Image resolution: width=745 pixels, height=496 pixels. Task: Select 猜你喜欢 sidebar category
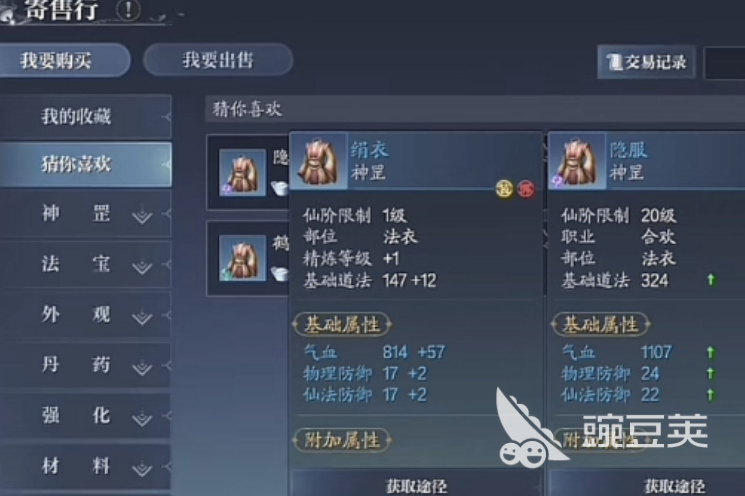coord(86,164)
